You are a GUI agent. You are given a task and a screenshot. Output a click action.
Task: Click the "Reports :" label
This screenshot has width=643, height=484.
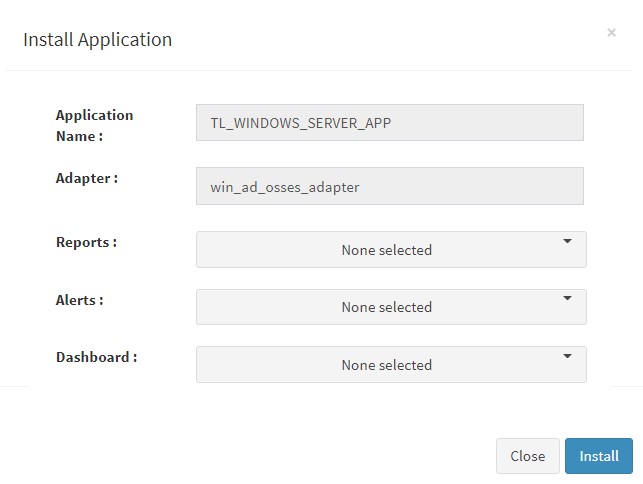[87, 242]
